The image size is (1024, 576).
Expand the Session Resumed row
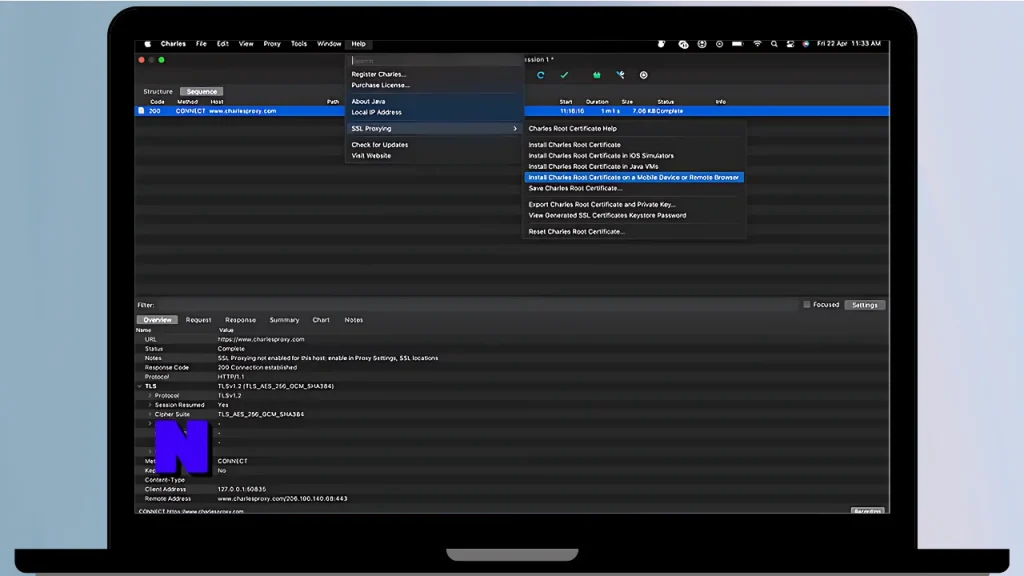[150, 405]
